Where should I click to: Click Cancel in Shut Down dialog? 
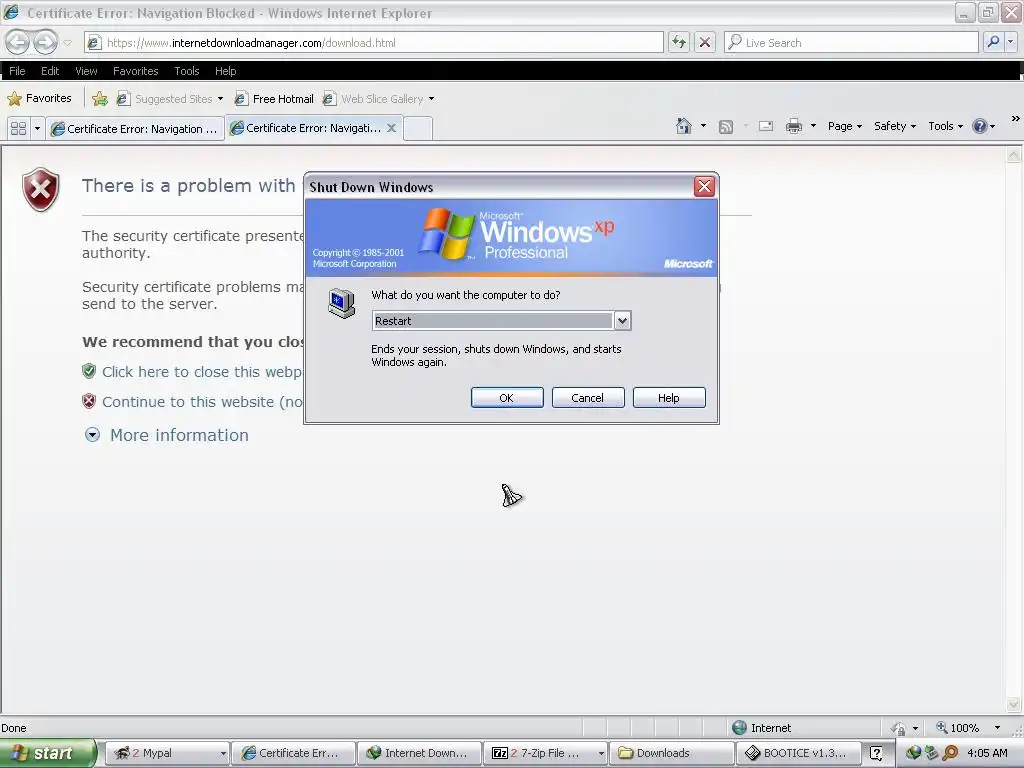[588, 398]
